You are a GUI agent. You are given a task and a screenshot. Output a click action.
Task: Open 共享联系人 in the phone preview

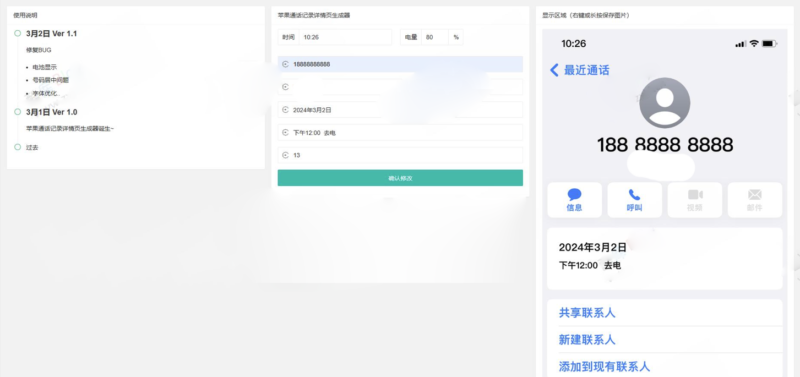click(587, 313)
